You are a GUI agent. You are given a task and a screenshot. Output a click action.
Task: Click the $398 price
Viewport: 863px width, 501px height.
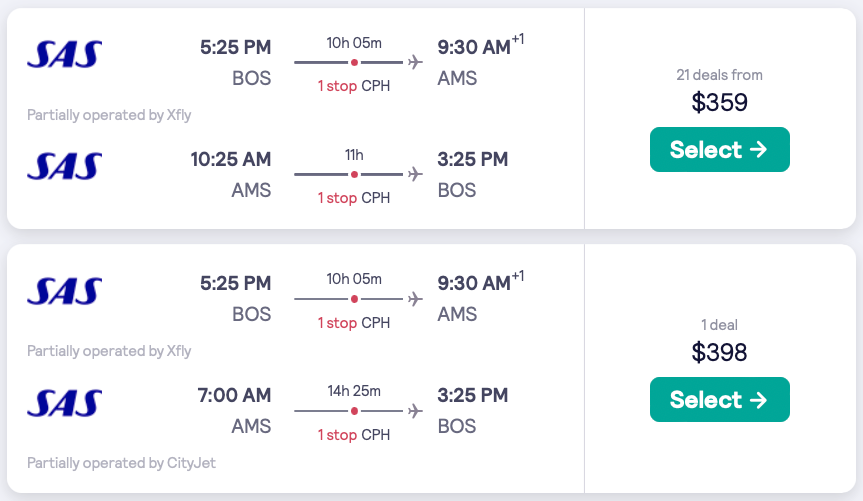[719, 352]
